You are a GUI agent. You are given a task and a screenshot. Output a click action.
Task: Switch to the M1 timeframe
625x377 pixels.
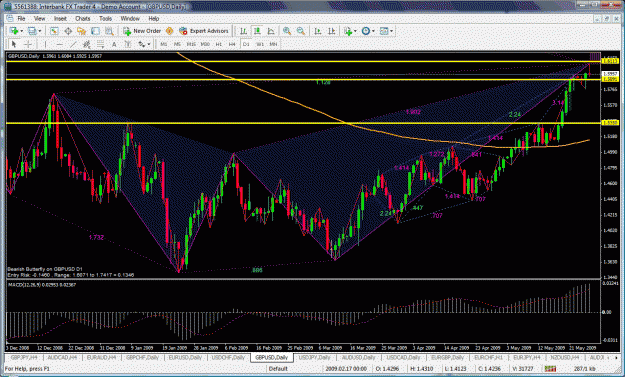point(164,44)
